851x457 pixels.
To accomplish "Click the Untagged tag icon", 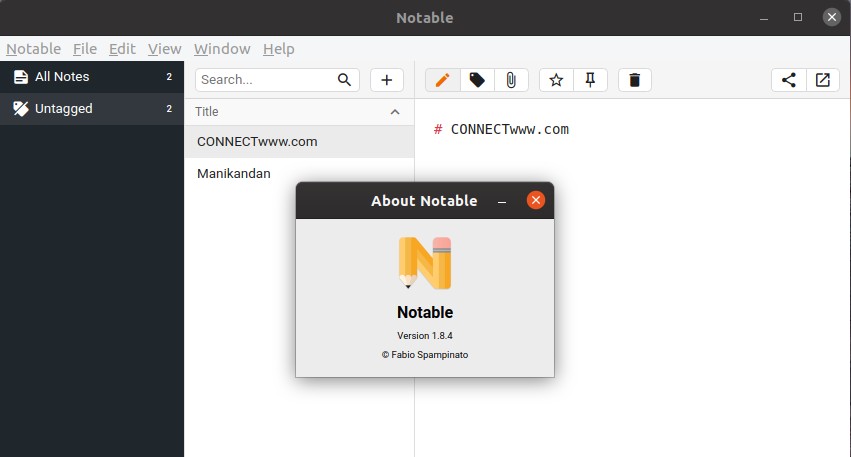I will (x=21, y=109).
